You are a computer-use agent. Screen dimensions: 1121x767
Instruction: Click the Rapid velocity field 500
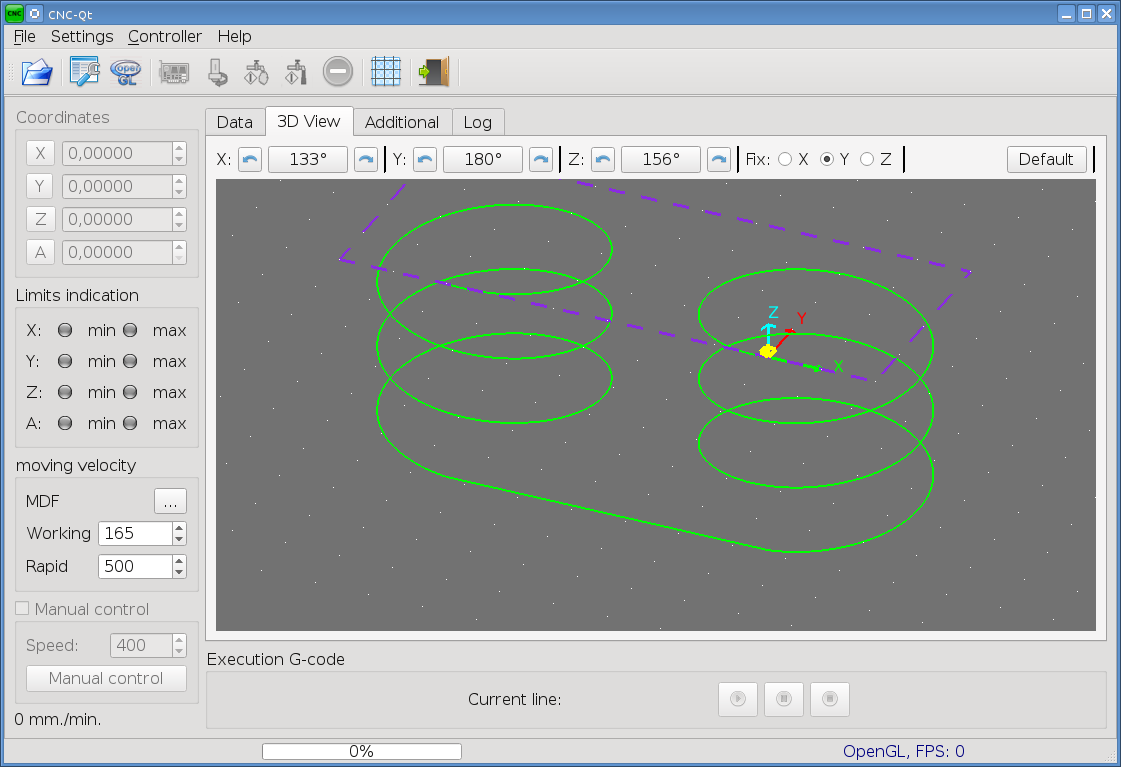pyautogui.click(x=135, y=566)
